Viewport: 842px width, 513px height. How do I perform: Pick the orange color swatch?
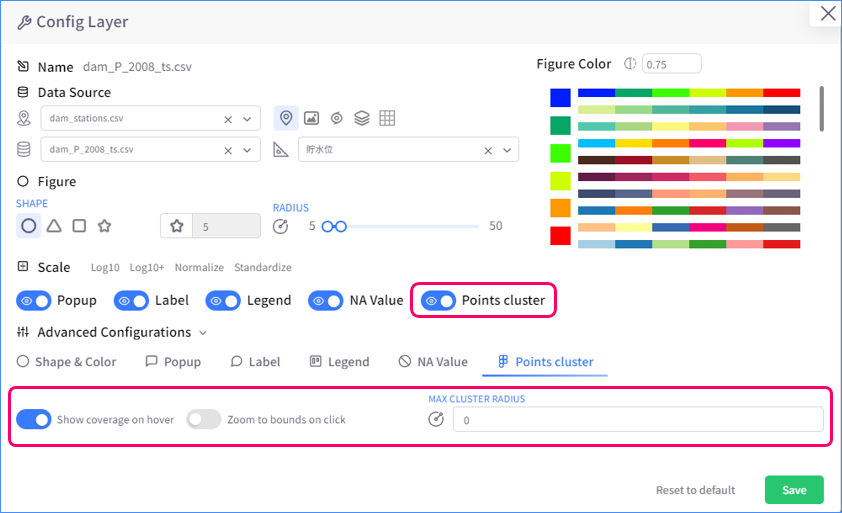coord(560,208)
